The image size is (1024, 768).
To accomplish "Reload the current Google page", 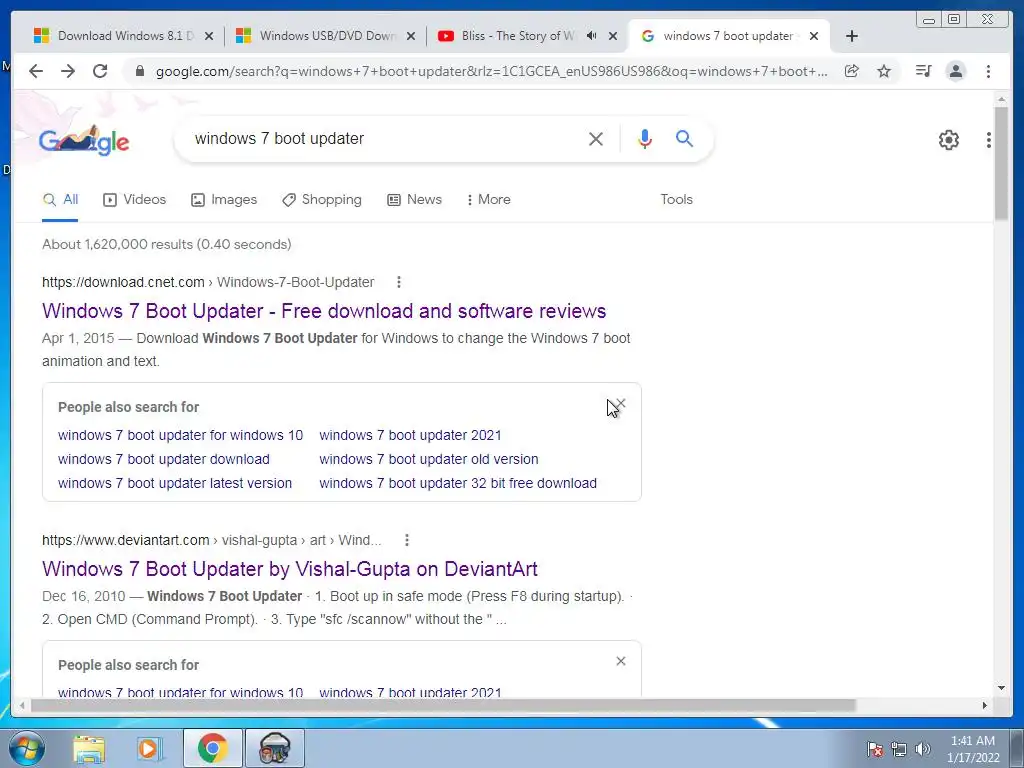I will pos(100,71).
